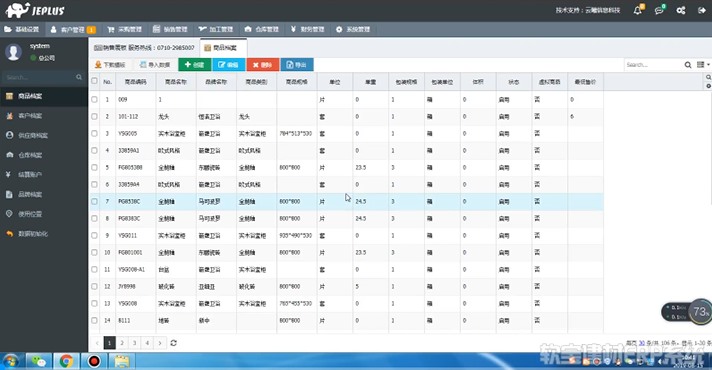This screenshot has width=712, height=370.
Task: Click the system user avatar
Action: pyautogui.click(x=14, y=52)
